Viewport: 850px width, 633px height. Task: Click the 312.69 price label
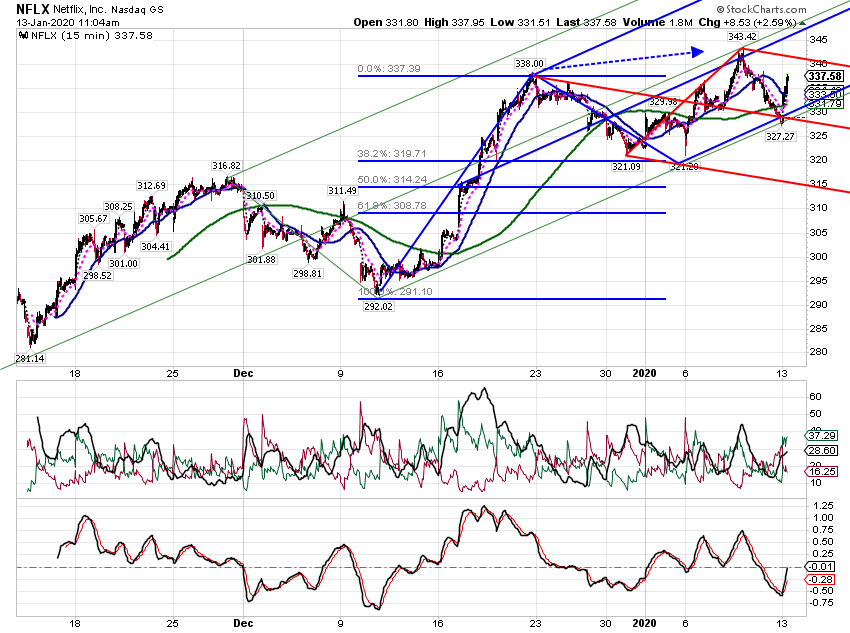coord(151,186)
